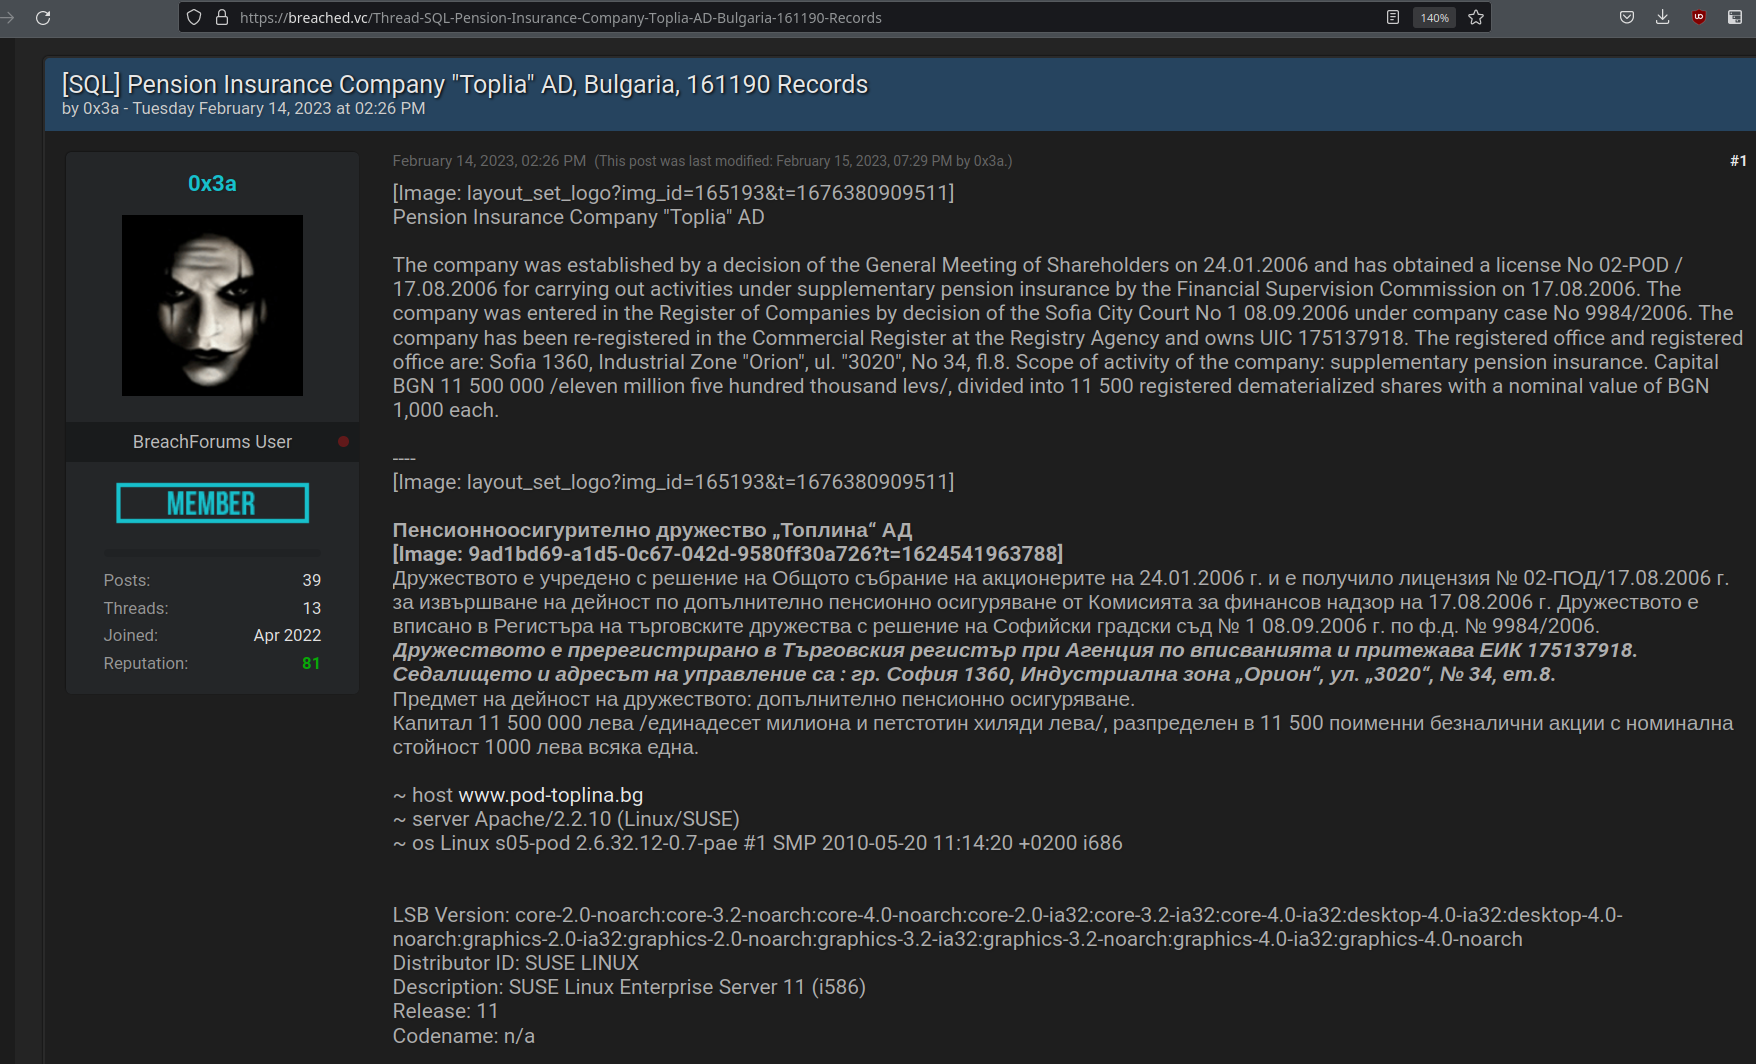Click the image placeholder starting with 9ad1bd69
The height and width of the screenshot is (1064, 1756).
point(728,554)
